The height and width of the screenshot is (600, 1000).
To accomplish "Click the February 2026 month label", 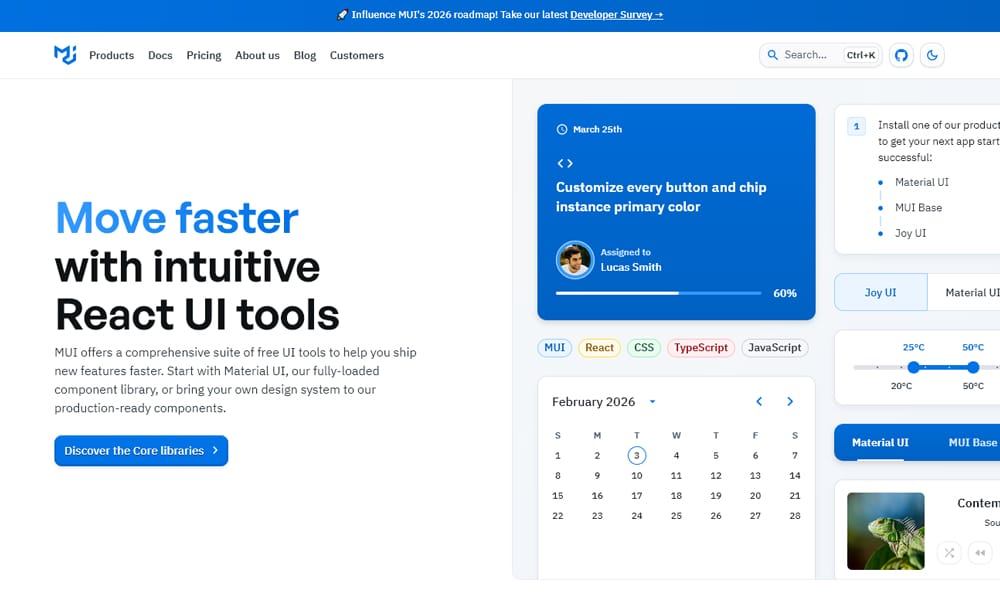I will pos(593,402).
